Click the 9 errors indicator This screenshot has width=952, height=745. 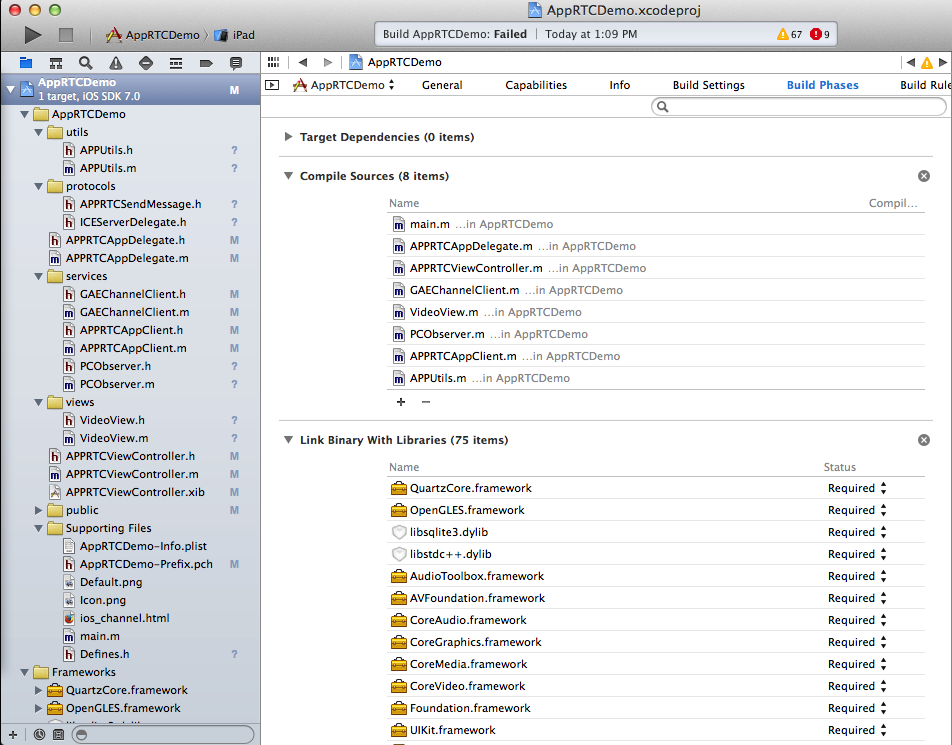click(820, 35)
